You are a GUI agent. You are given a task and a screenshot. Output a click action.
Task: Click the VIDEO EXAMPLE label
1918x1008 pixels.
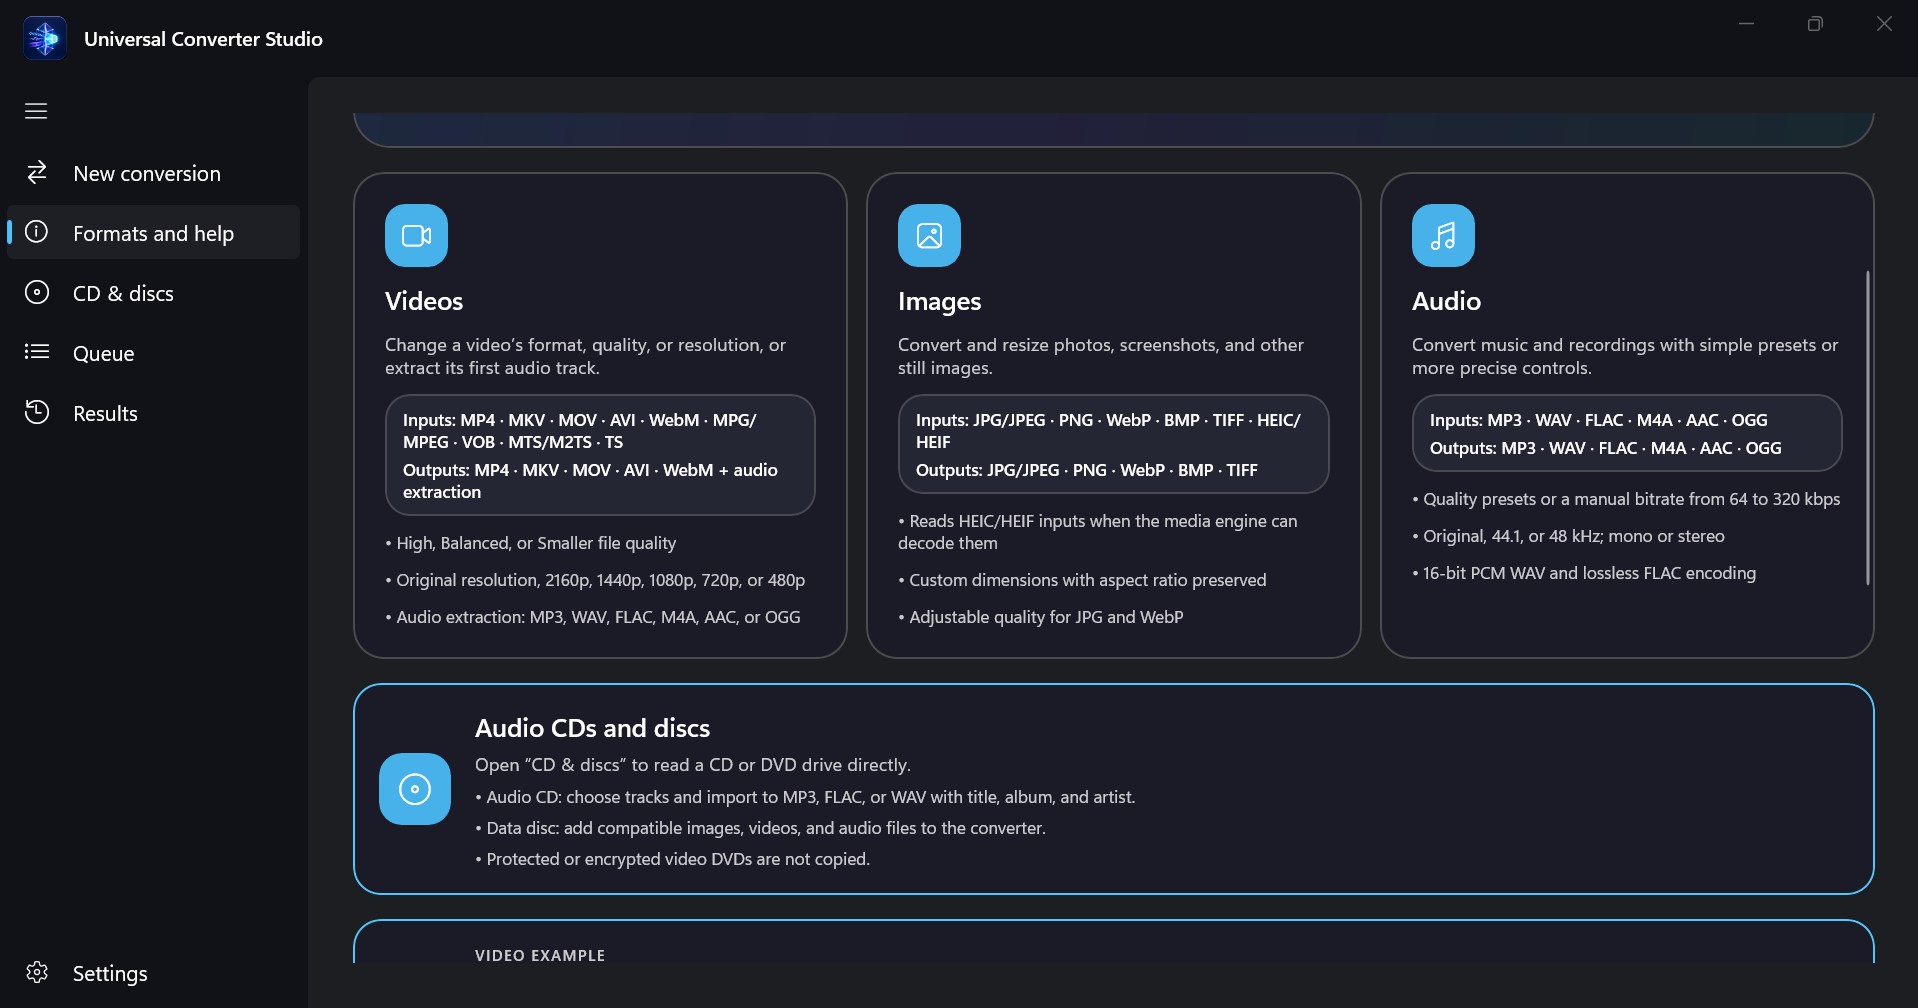tap(540, 955)
